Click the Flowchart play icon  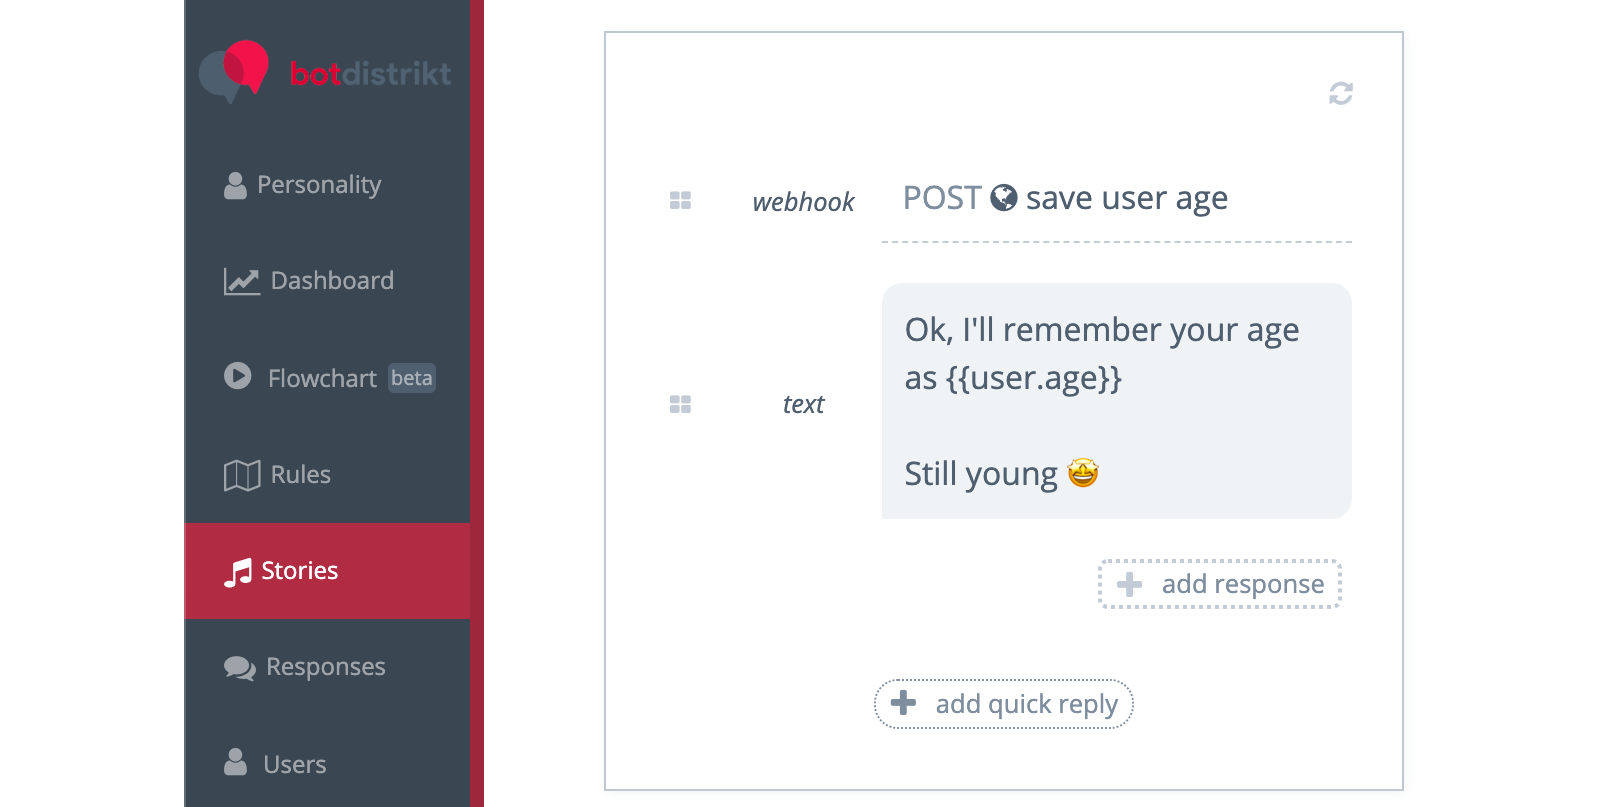pos(238,376)
